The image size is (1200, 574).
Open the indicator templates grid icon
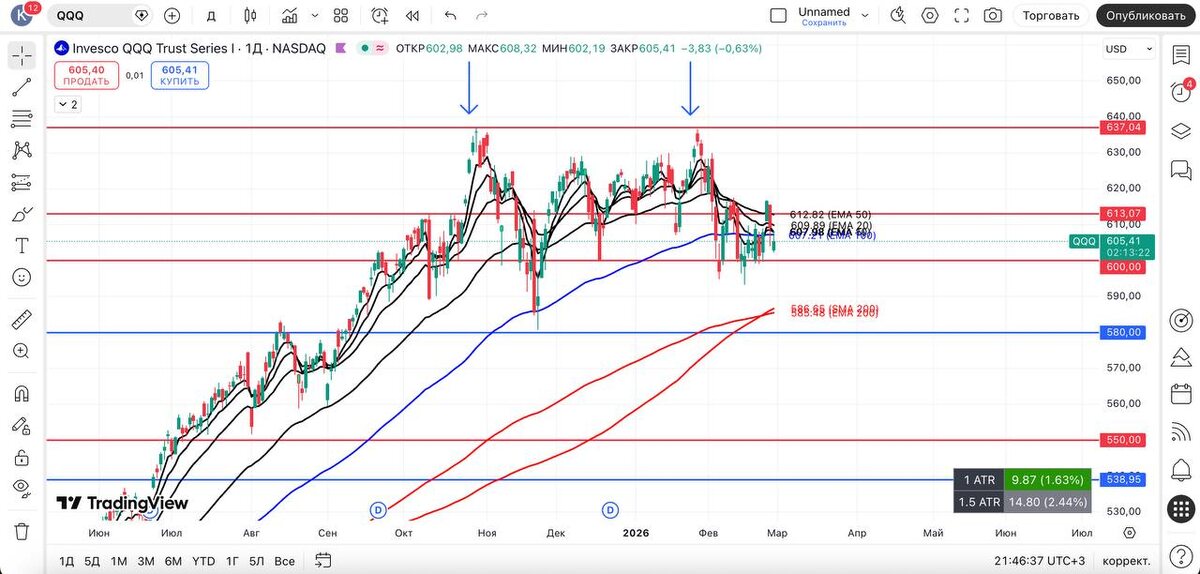[x=341, y=16]
